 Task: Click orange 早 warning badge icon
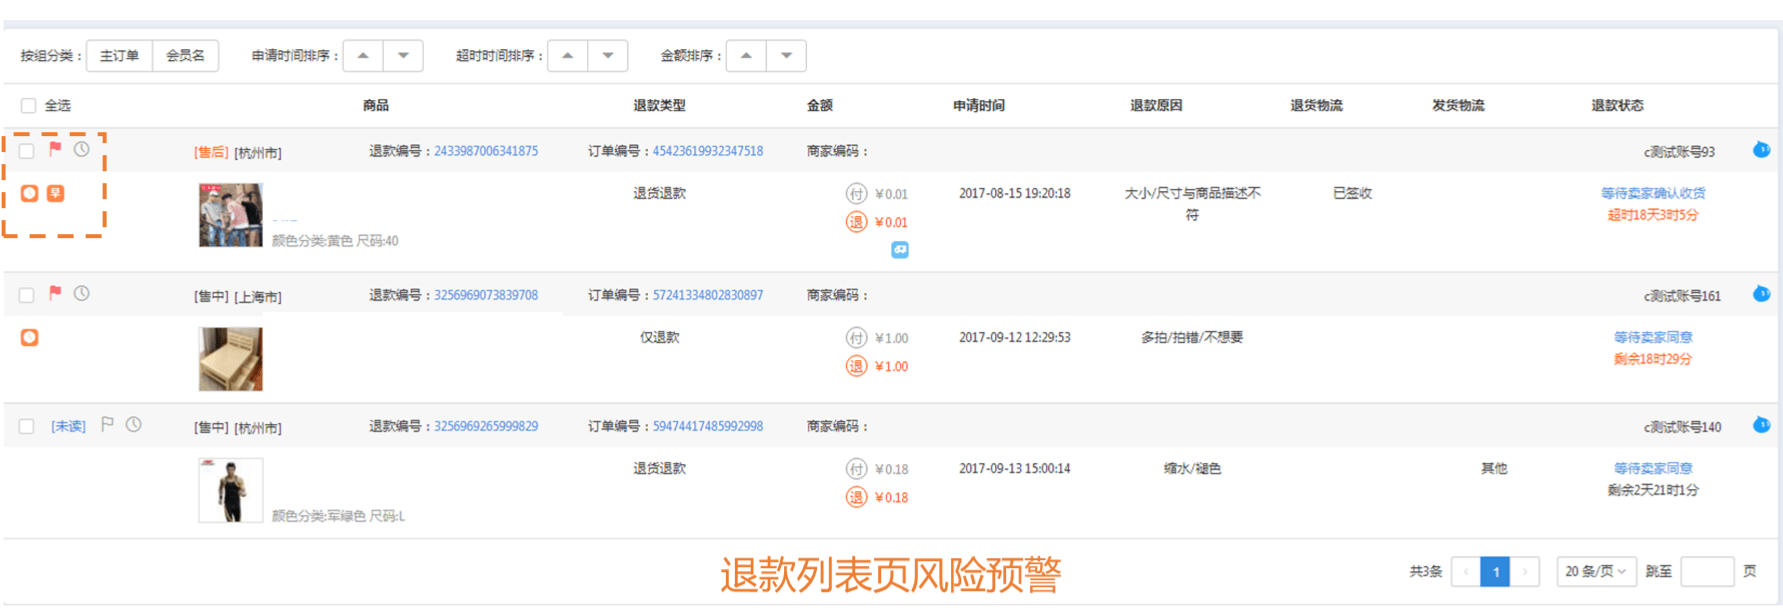pyautogui.click(x=56, y=193)
